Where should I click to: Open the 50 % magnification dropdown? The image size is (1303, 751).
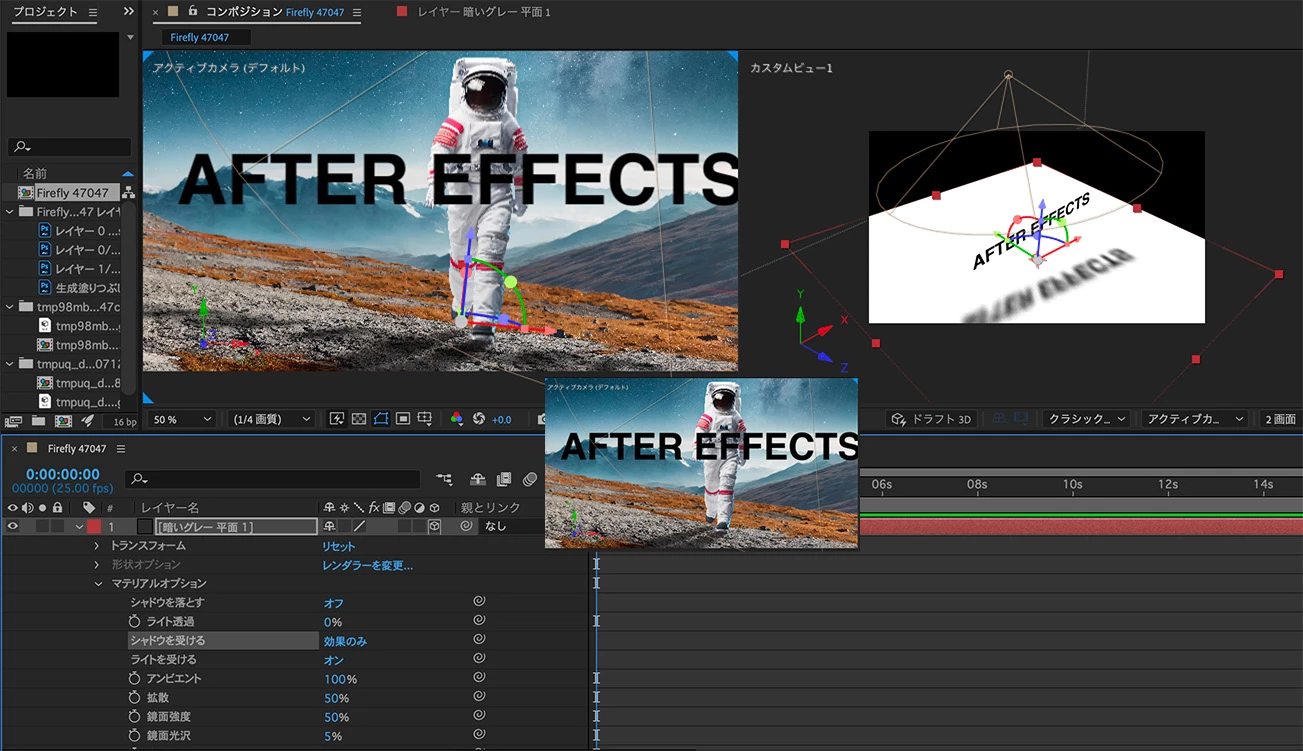182,419
